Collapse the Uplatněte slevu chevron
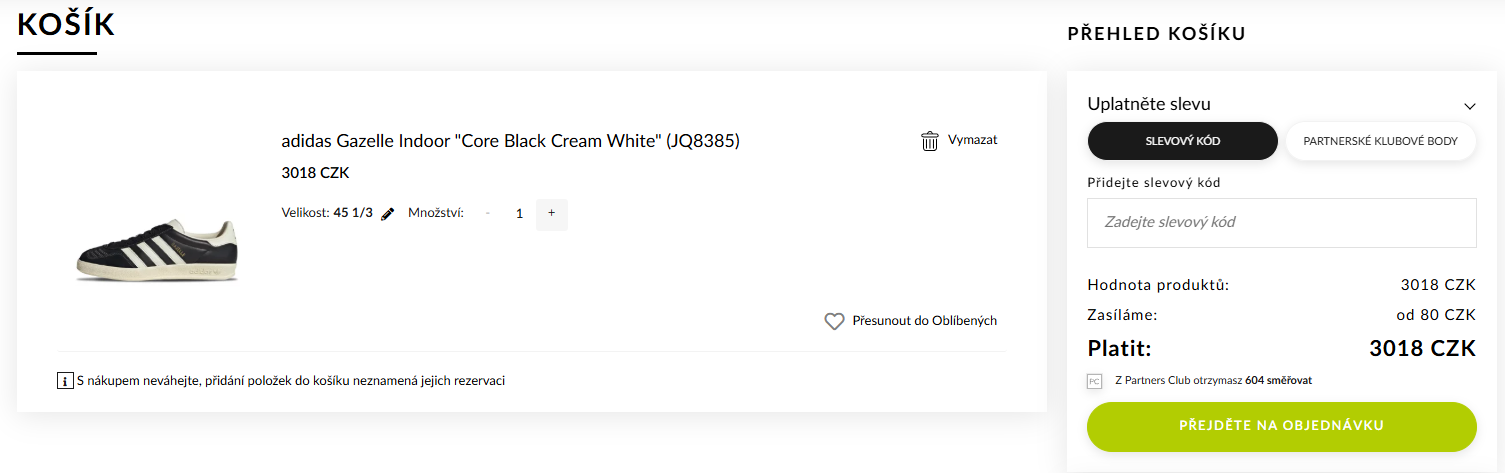The width and height of the screenshot is (1505, 473). point(1469,105)
